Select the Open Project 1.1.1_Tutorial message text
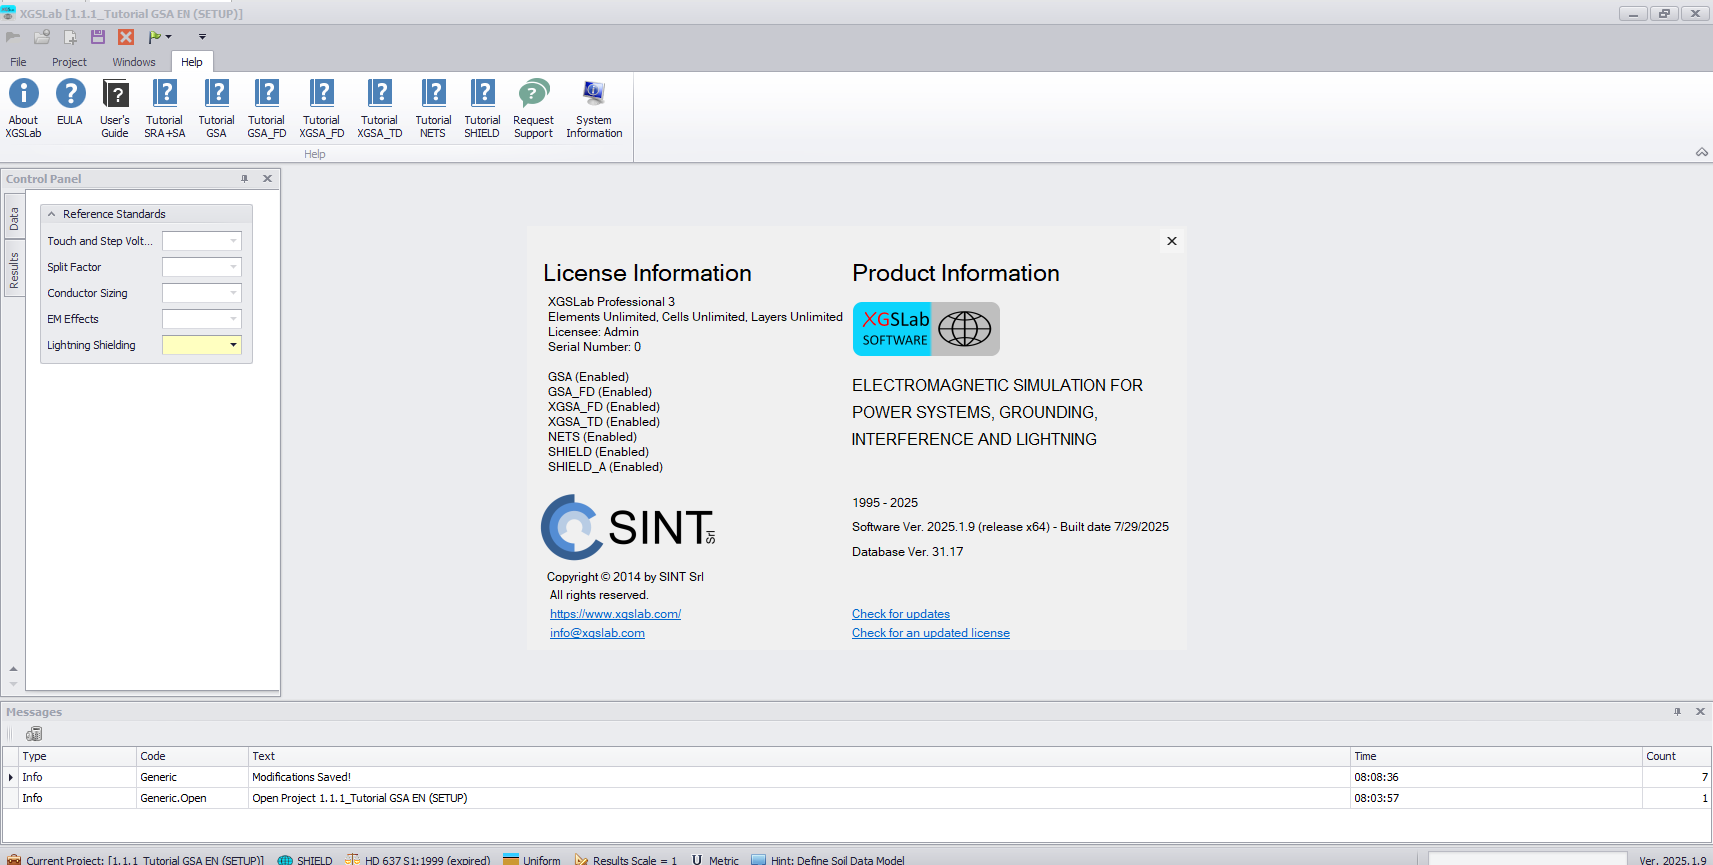 click(x=360, y=798)
